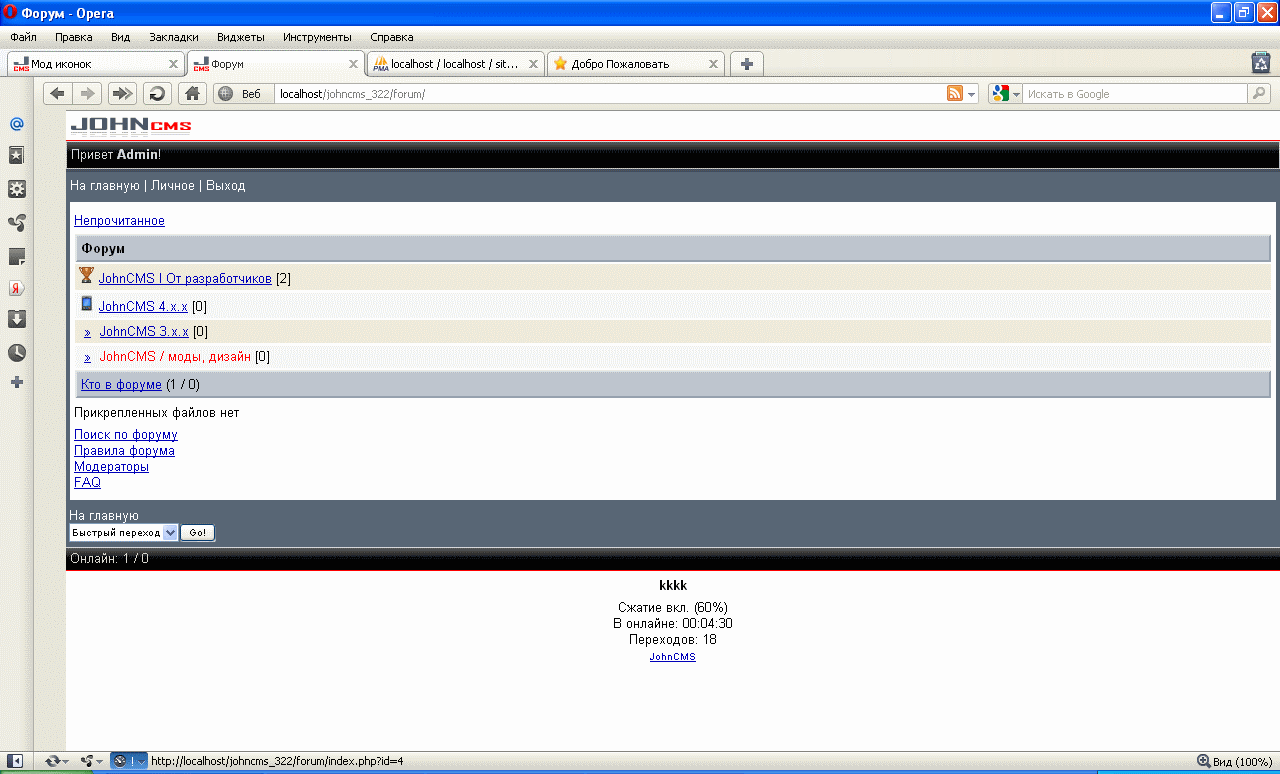Log out via the Выход link
This screenshot has height=774, width=1280.
(x=225, y=186)
